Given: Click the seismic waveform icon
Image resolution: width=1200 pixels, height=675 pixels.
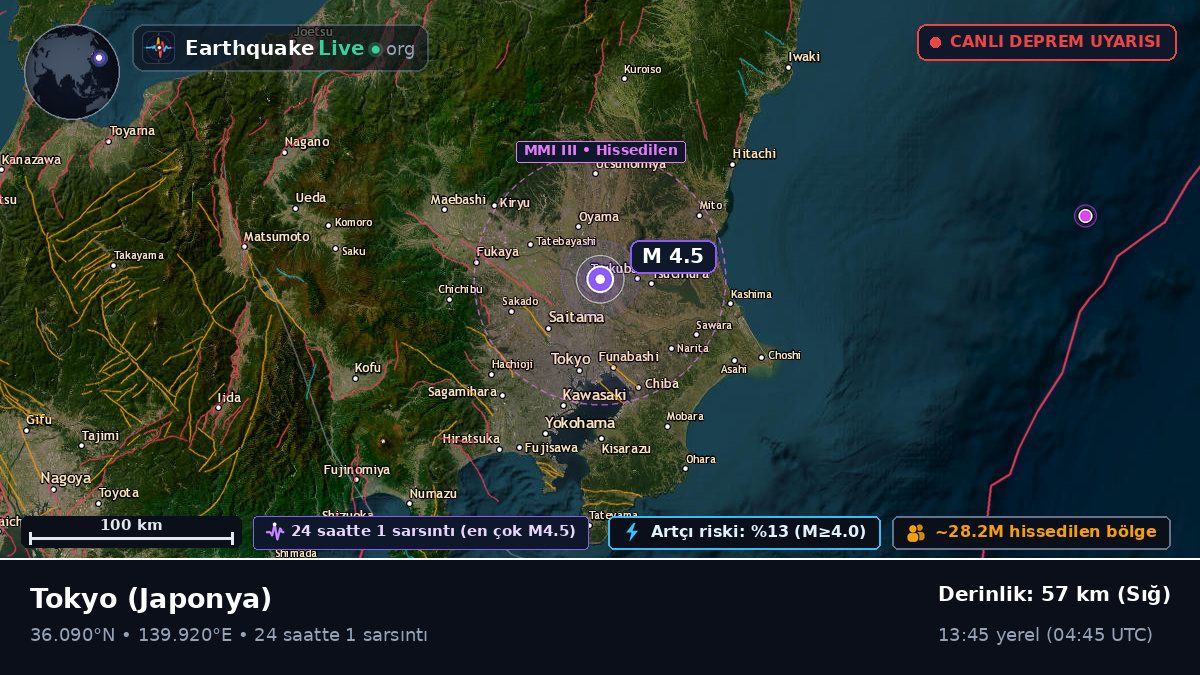Looking at the screenshot, I should 275,532.
